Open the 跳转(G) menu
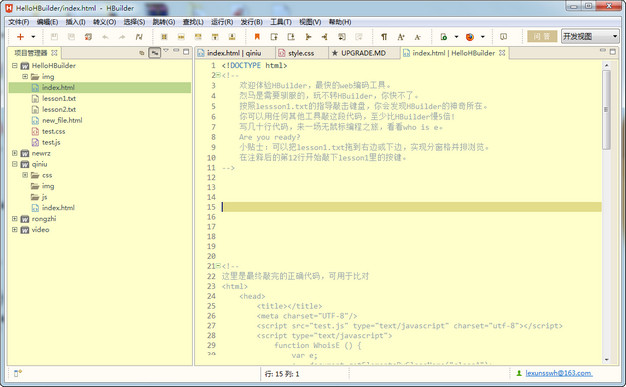Screen dimensions: 626x387 (x=164, y=22)
